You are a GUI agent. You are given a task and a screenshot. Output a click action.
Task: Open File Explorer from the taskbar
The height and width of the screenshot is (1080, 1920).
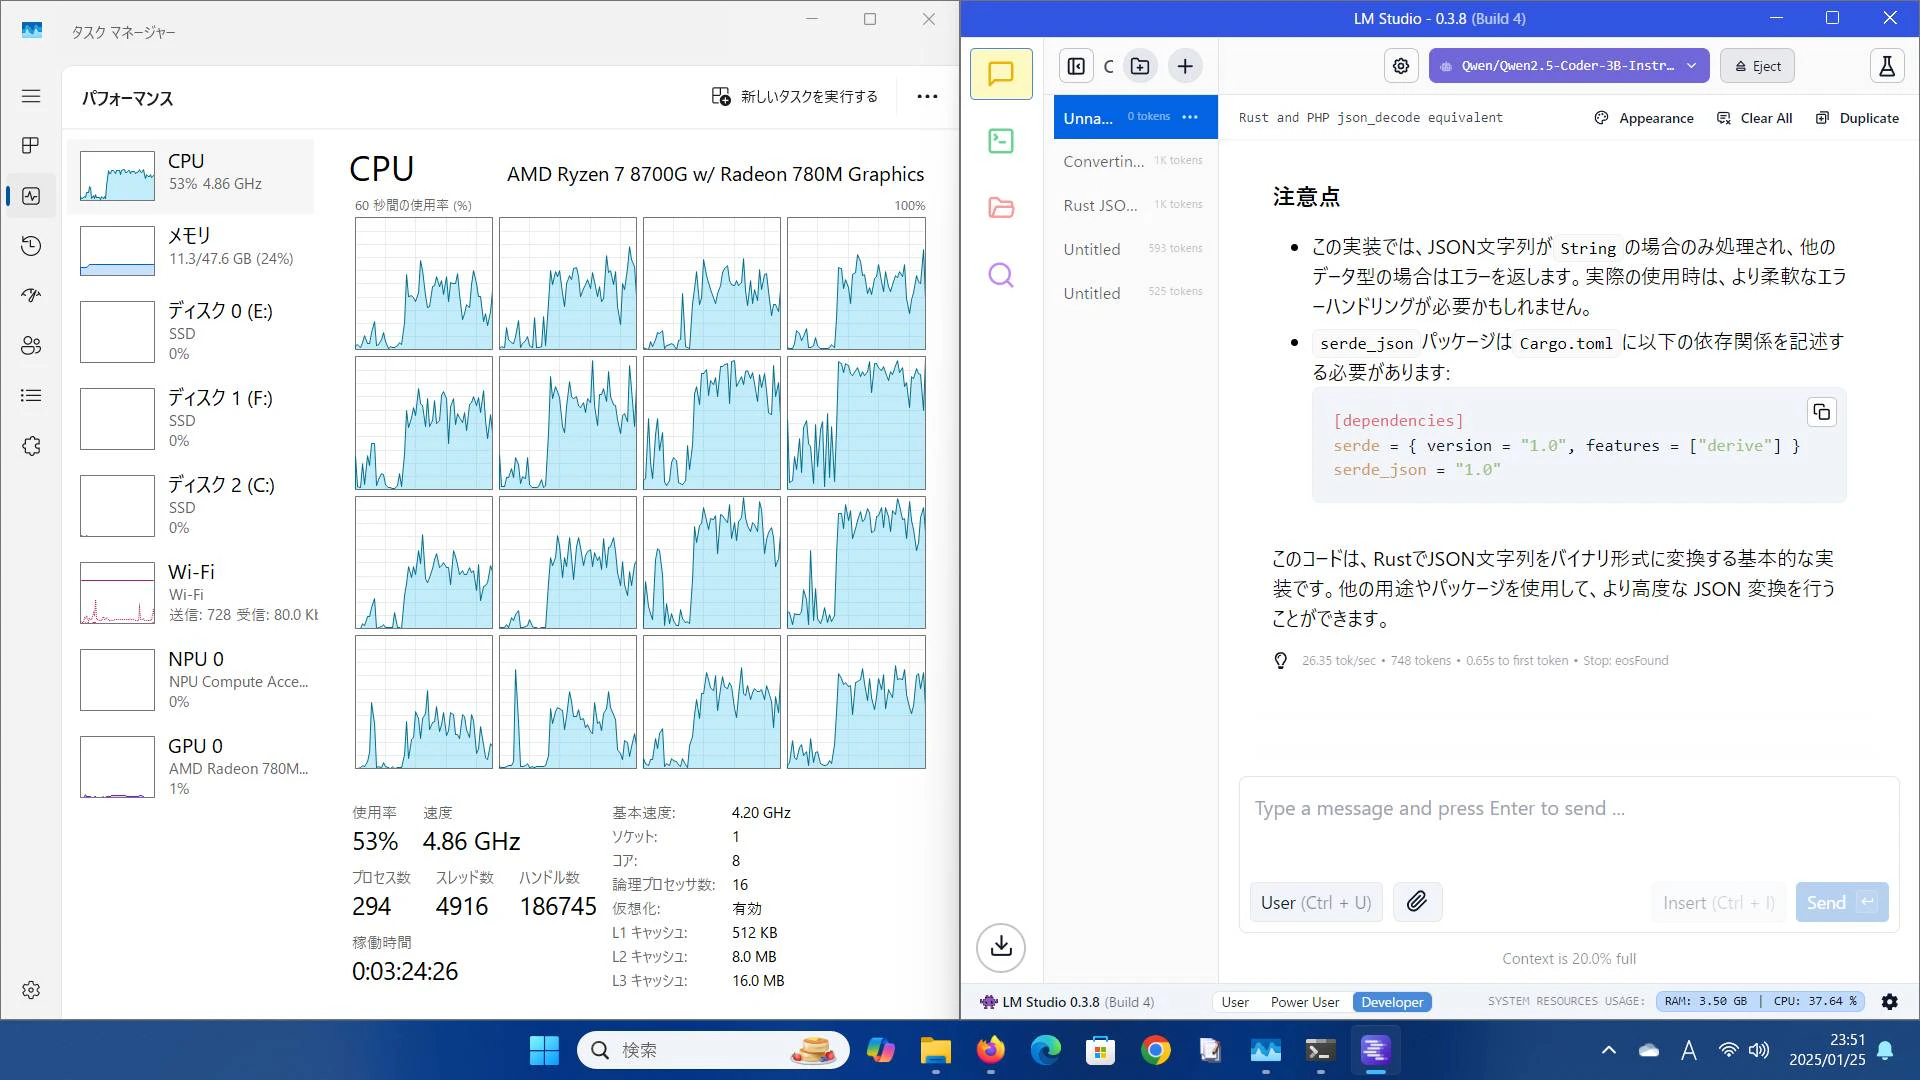tap(936, 1050)
